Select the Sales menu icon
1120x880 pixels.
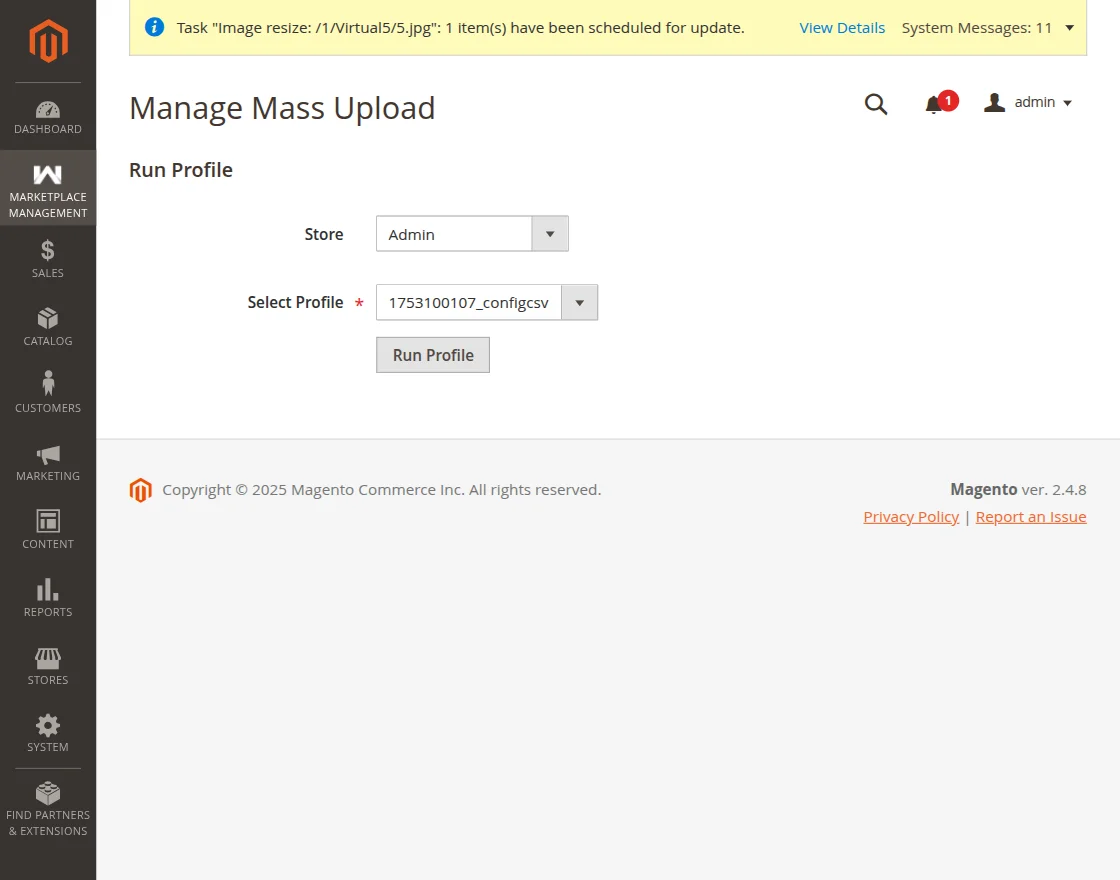[47, 258]
